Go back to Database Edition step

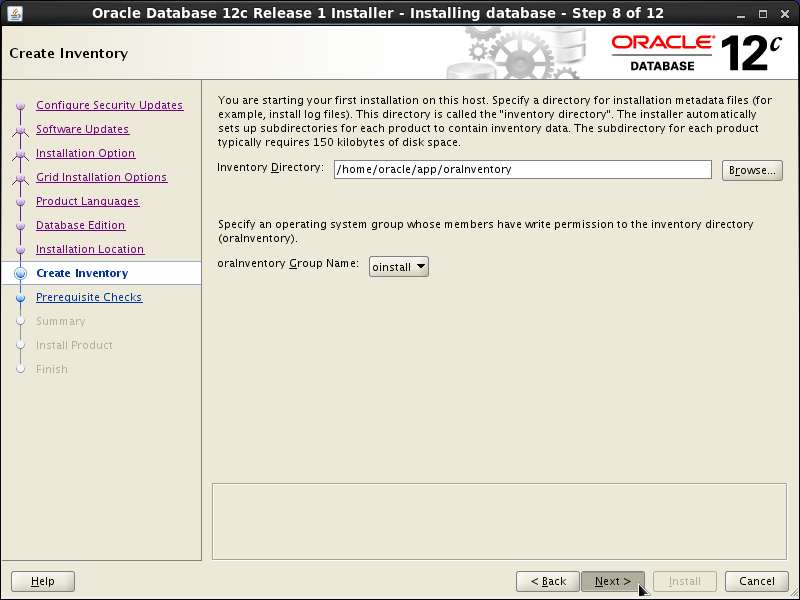[81, 225]
